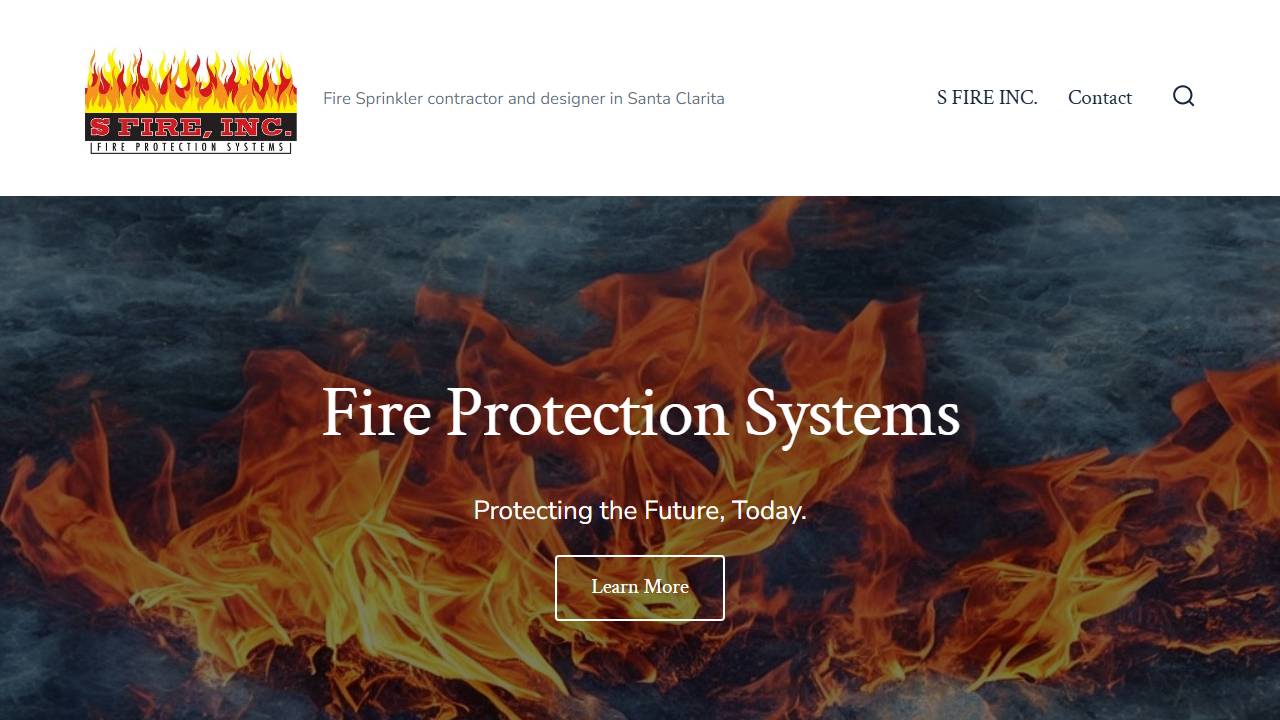Select the "Fire Protection Systems" hero heading
The image size is (1280, 720).
[x=640, y=413]
